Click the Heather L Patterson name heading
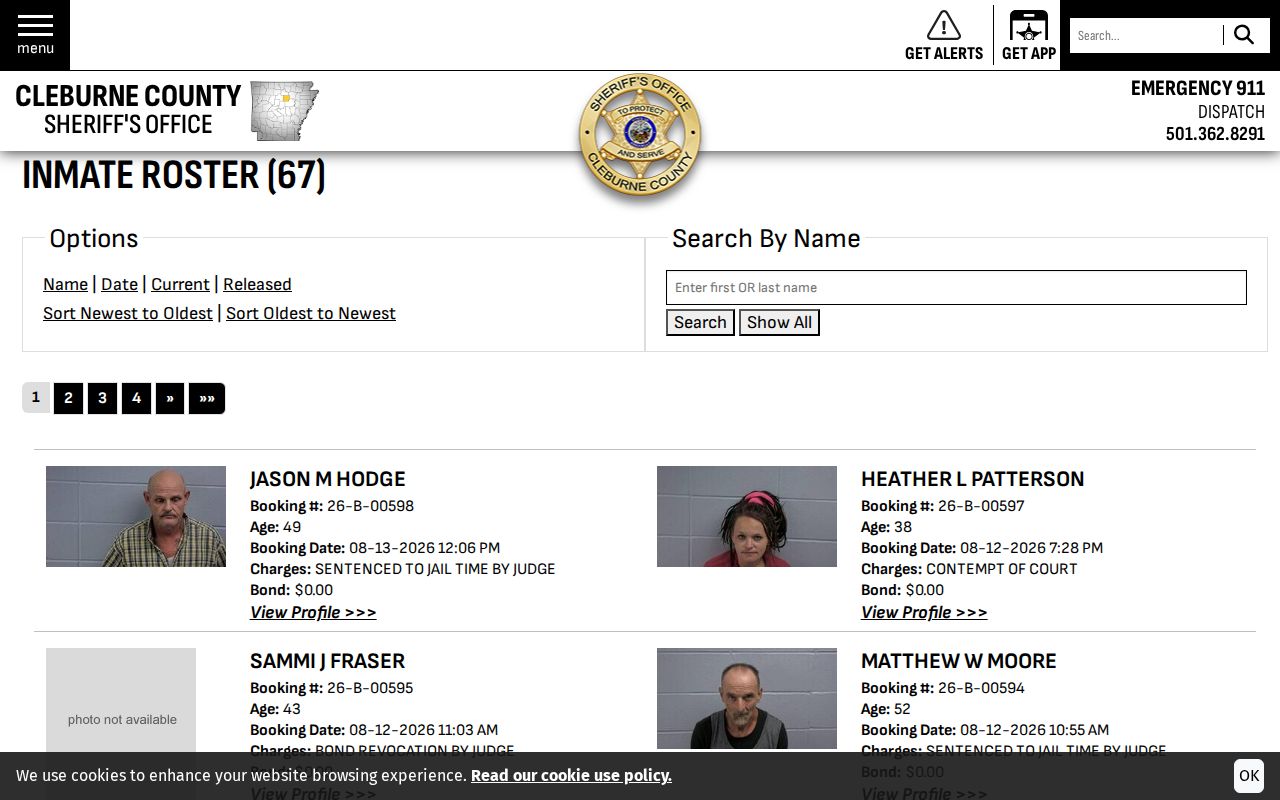This screenshot has width=1280, height=800. 972,479
